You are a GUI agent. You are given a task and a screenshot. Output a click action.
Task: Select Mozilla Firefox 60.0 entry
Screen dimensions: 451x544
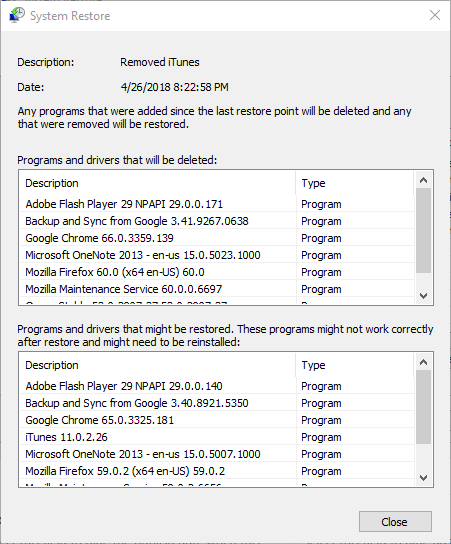(x=217, y=272)
